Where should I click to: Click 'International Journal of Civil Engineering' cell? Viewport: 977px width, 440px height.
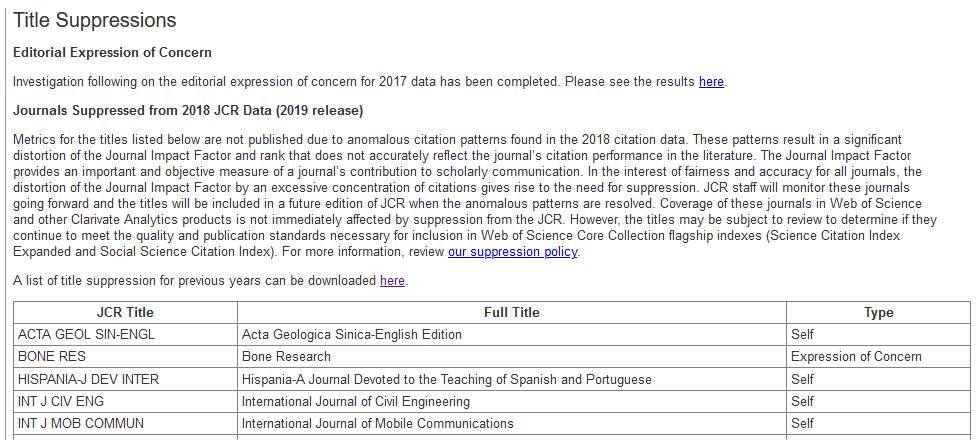(x=512, y=401)
